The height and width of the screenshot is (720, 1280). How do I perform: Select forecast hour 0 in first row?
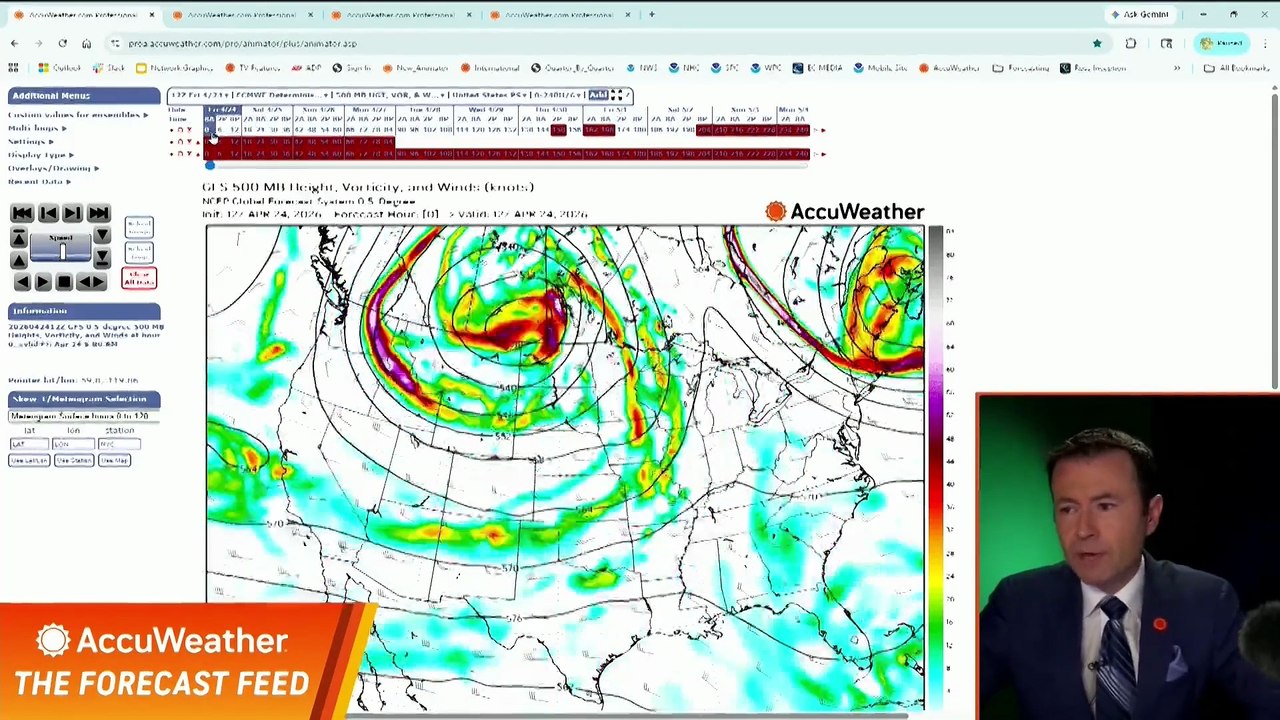click(x=209, y=130)
